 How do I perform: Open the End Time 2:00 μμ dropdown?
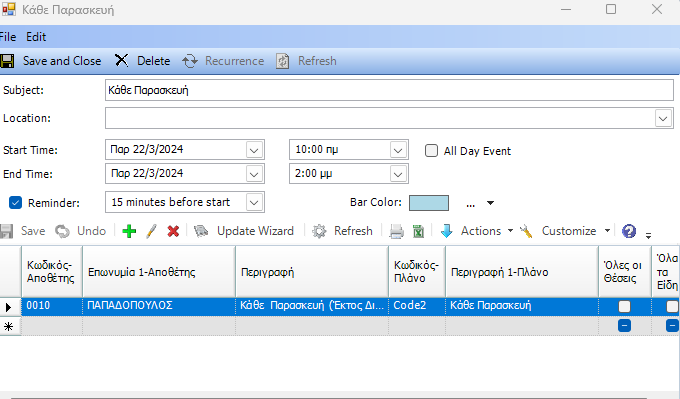398,174
